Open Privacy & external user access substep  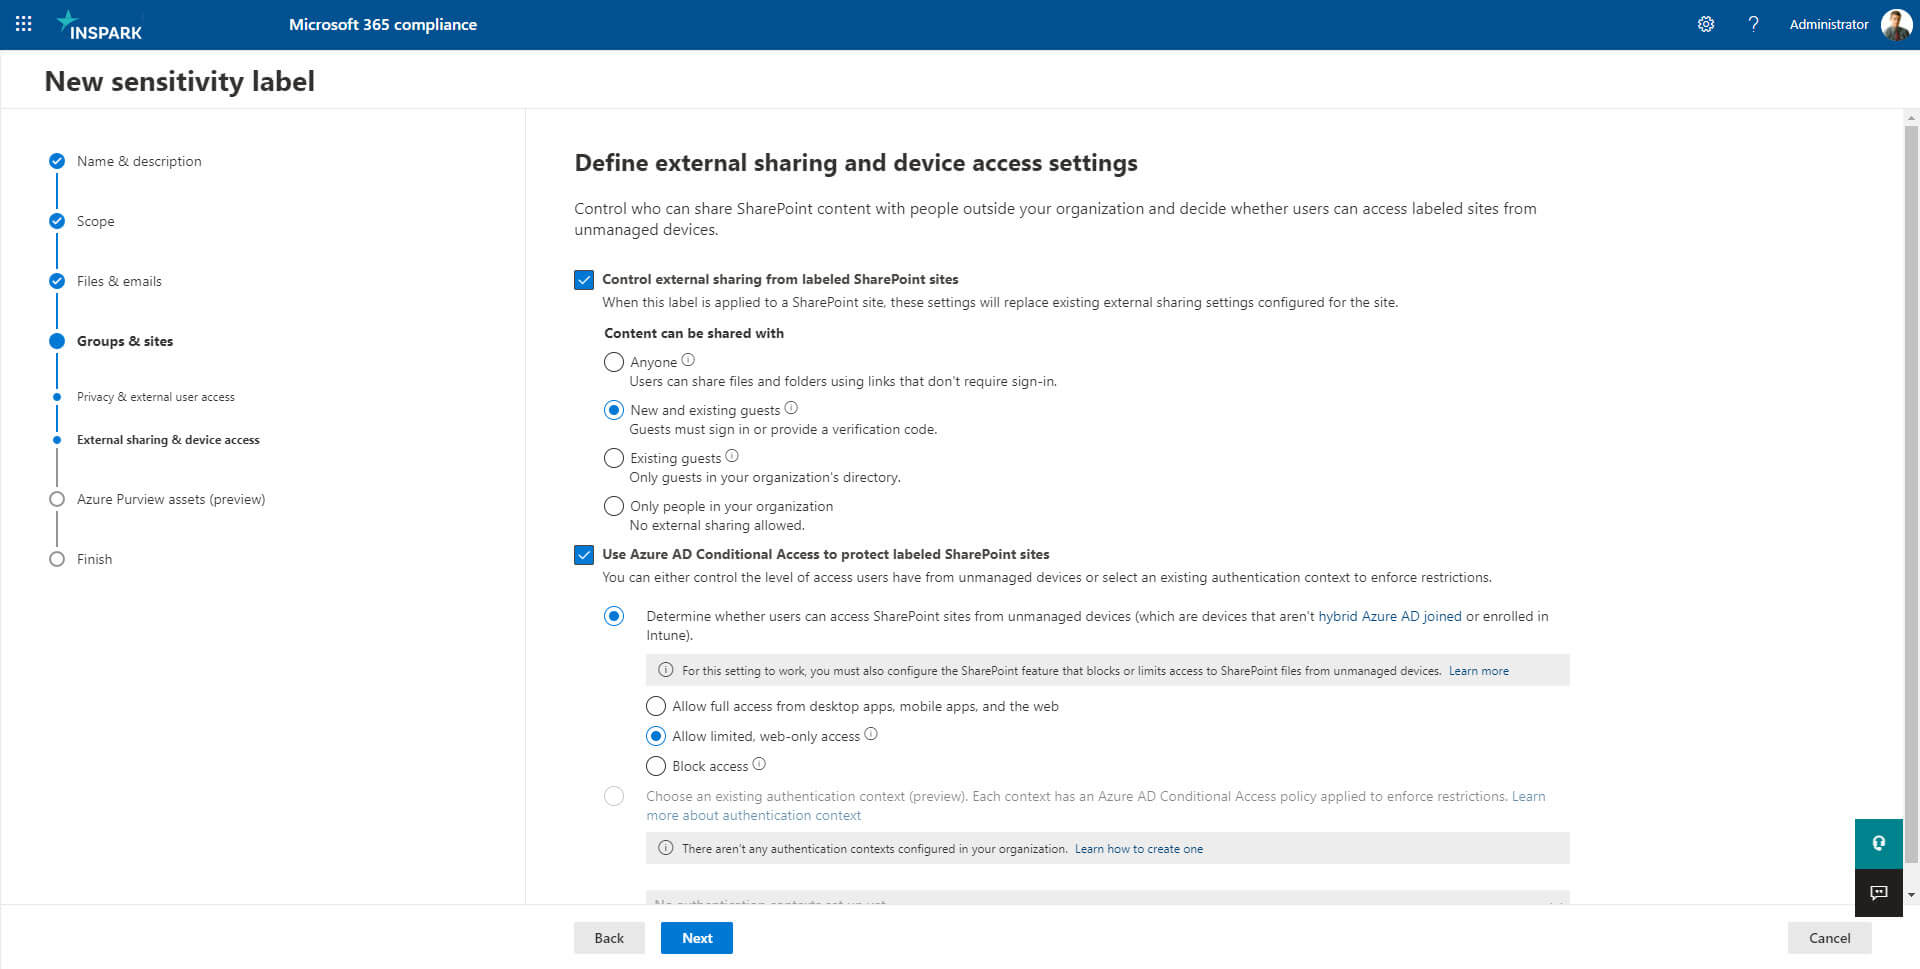click(x=156, y=397)
